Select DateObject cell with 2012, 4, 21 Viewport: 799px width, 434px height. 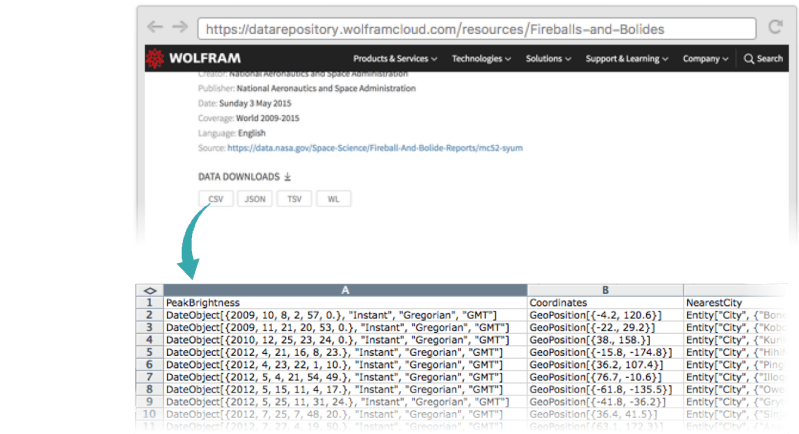[345, 352]
